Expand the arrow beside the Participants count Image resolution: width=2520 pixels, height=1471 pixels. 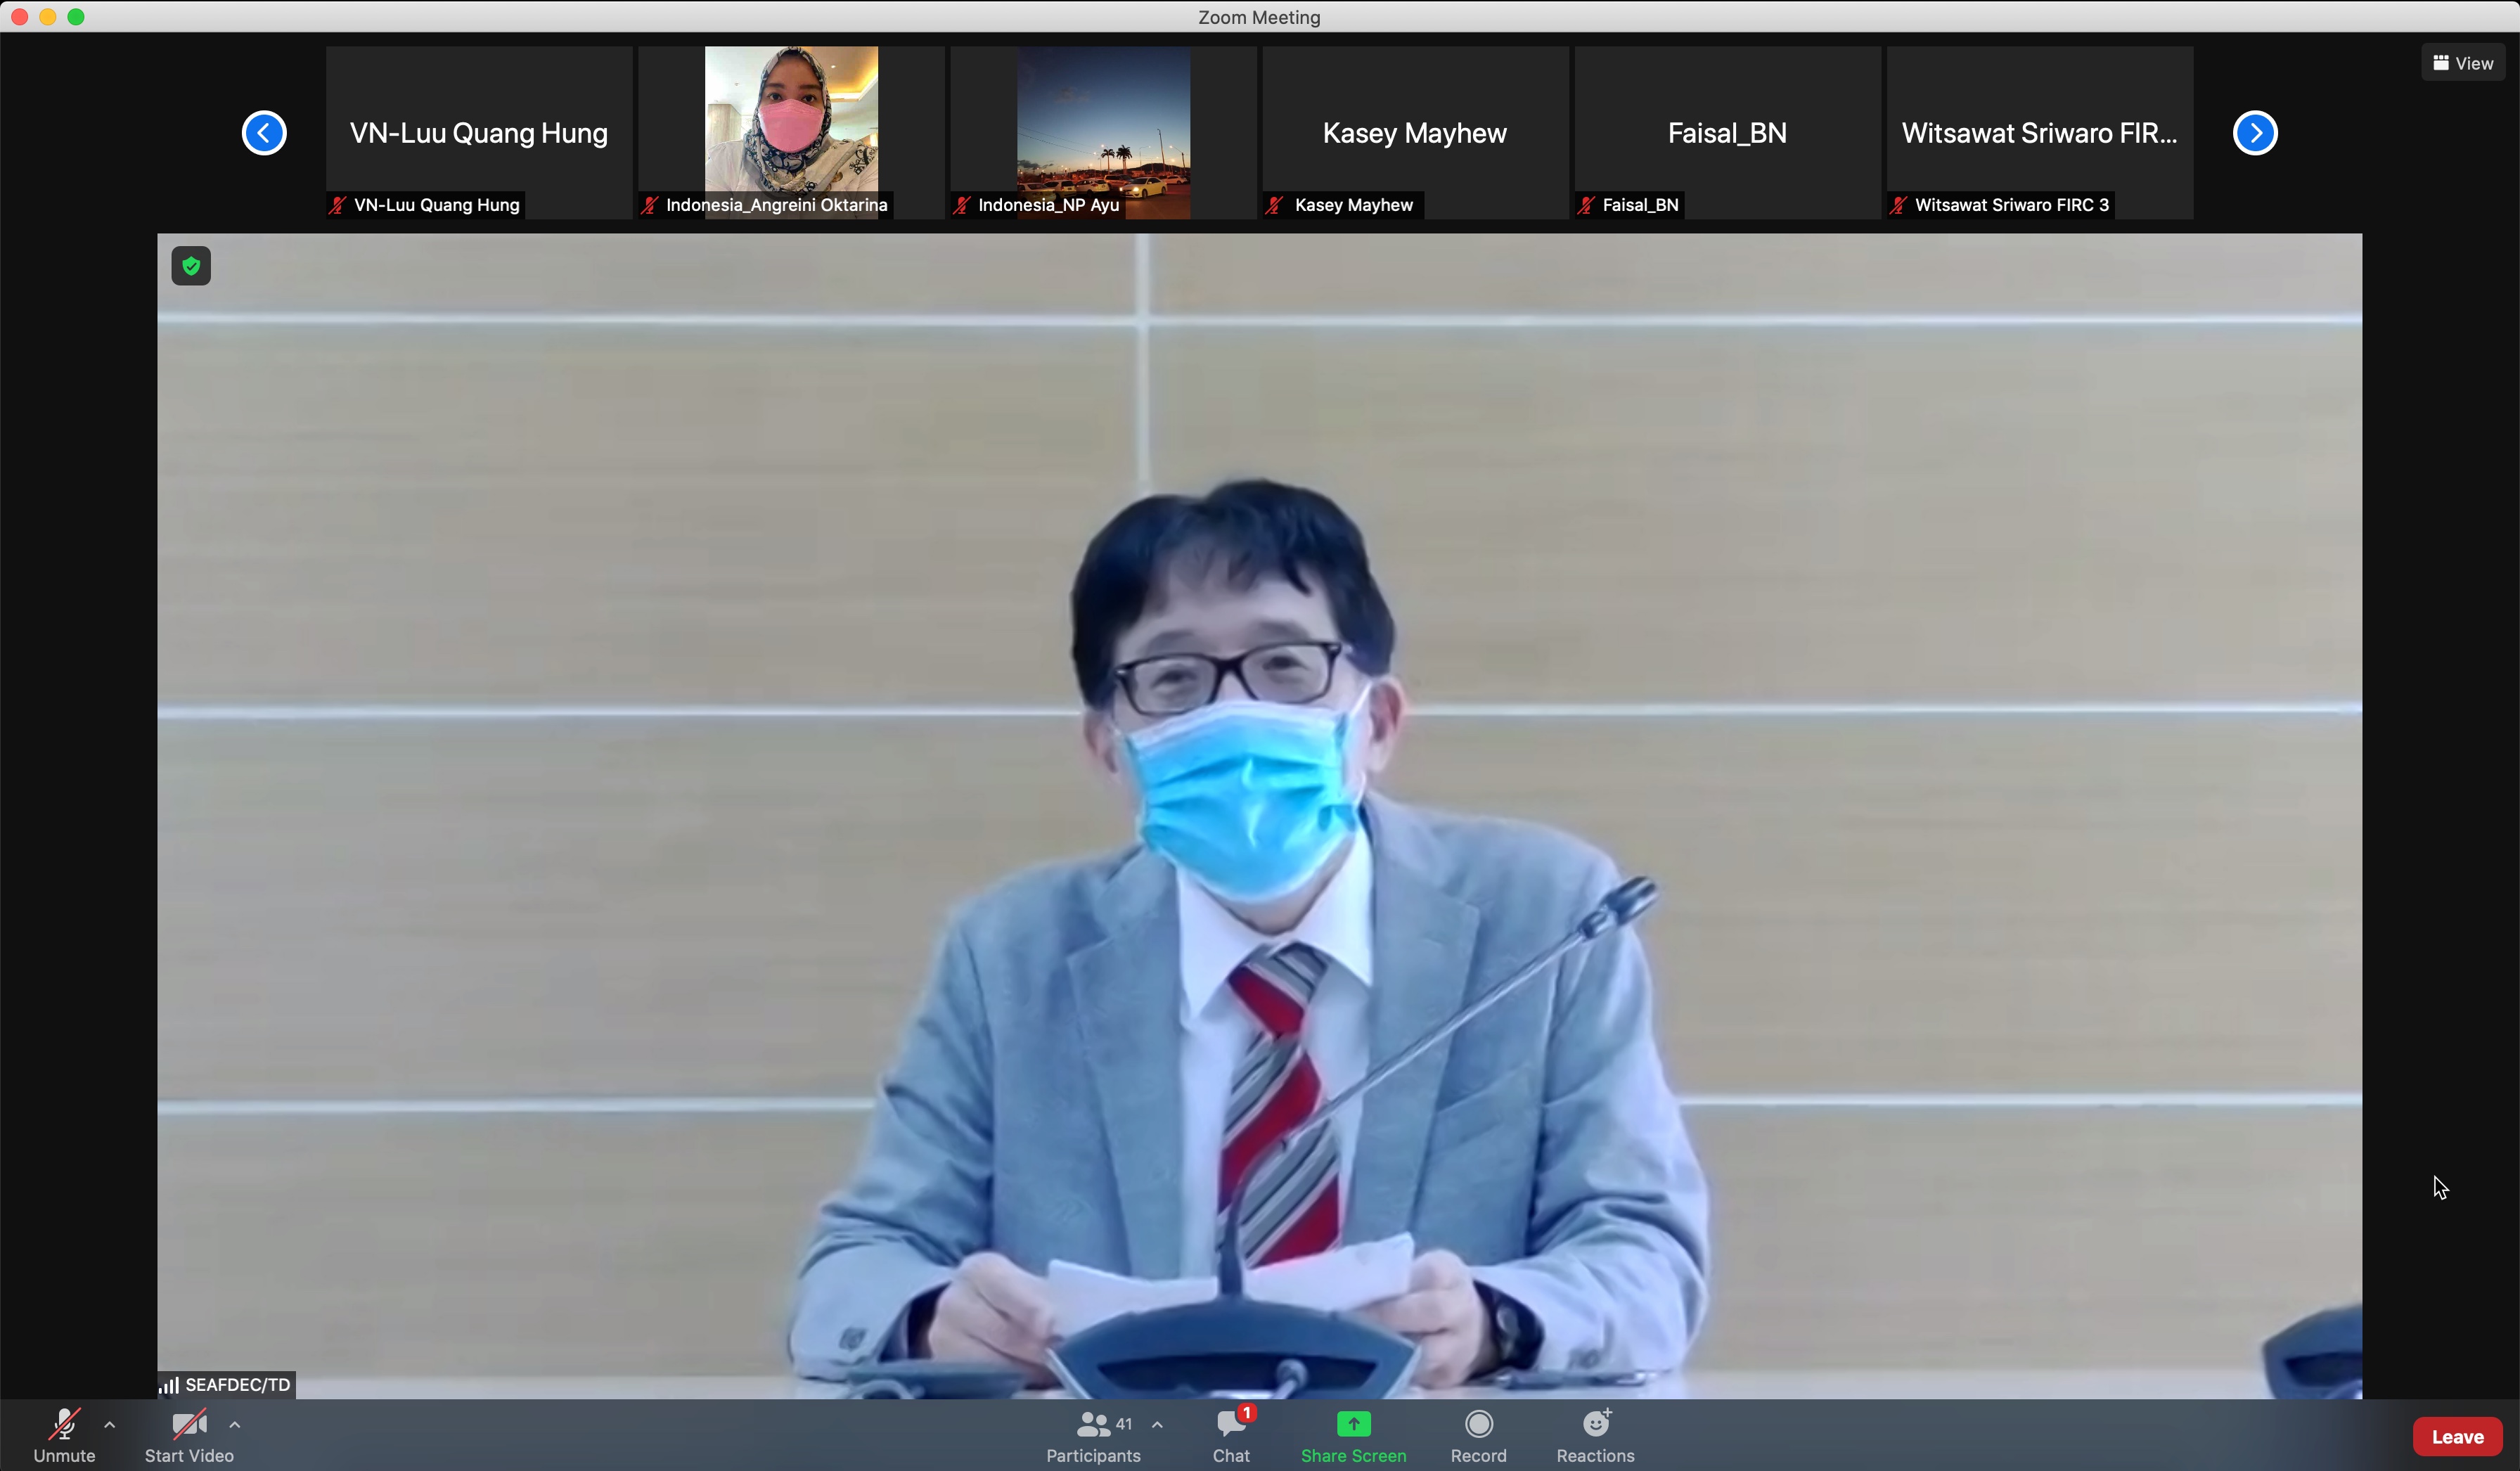(x=1157, y=1425)
